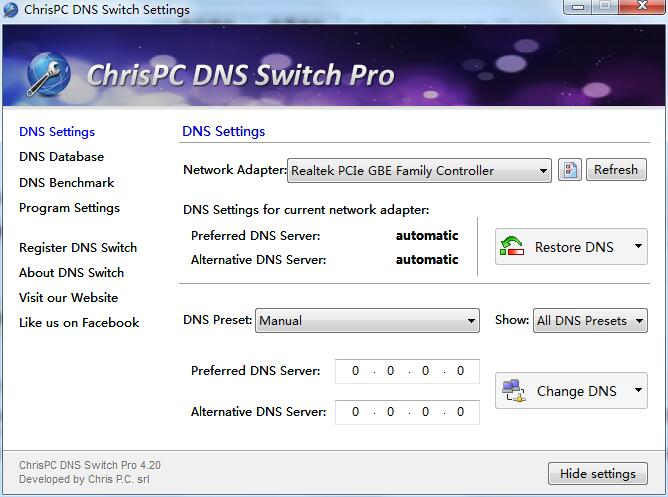Viewport: 668px width, 497px height.
Task: Click the Refresh button
Action: 616,169
